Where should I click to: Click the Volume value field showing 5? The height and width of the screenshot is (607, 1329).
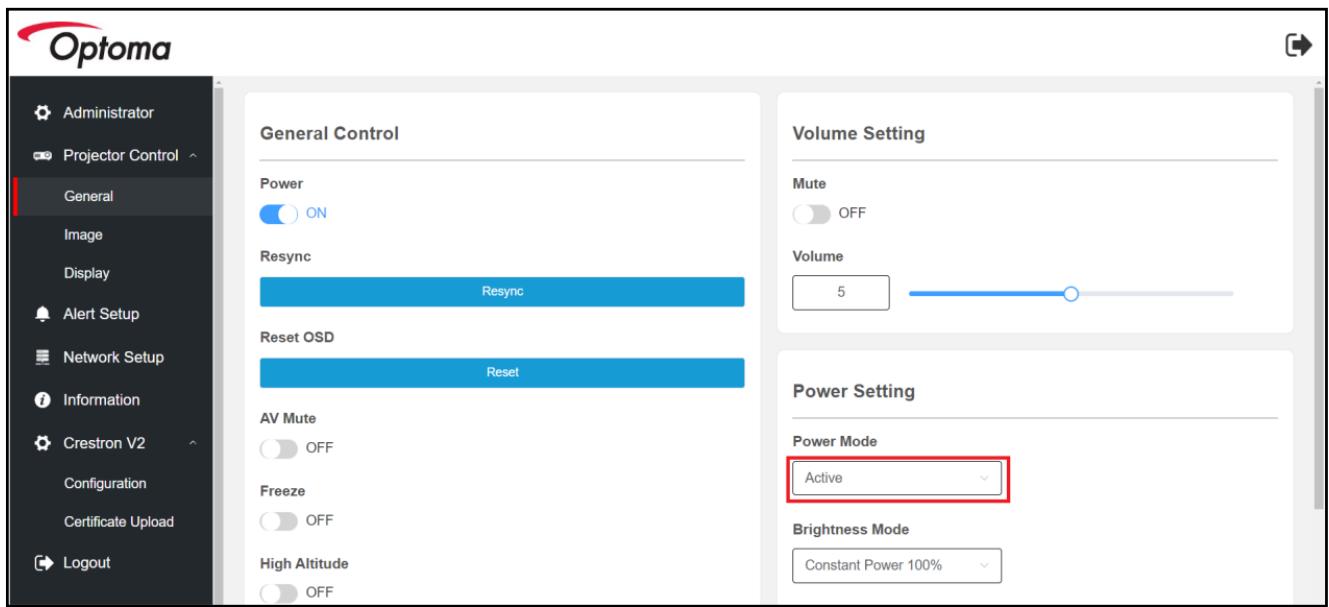coord(841,294)
